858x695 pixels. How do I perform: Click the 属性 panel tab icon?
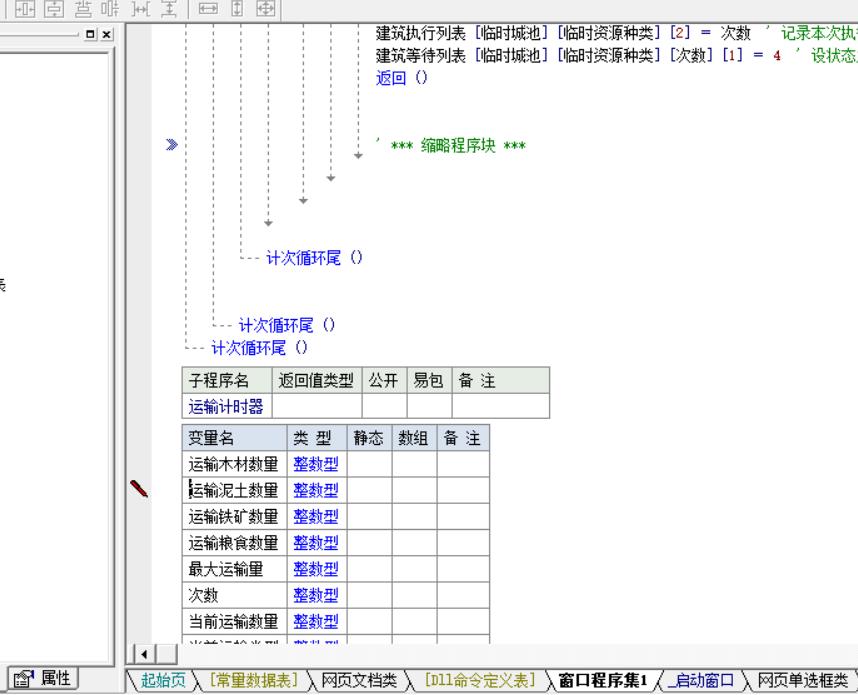(x=23, y=679)
